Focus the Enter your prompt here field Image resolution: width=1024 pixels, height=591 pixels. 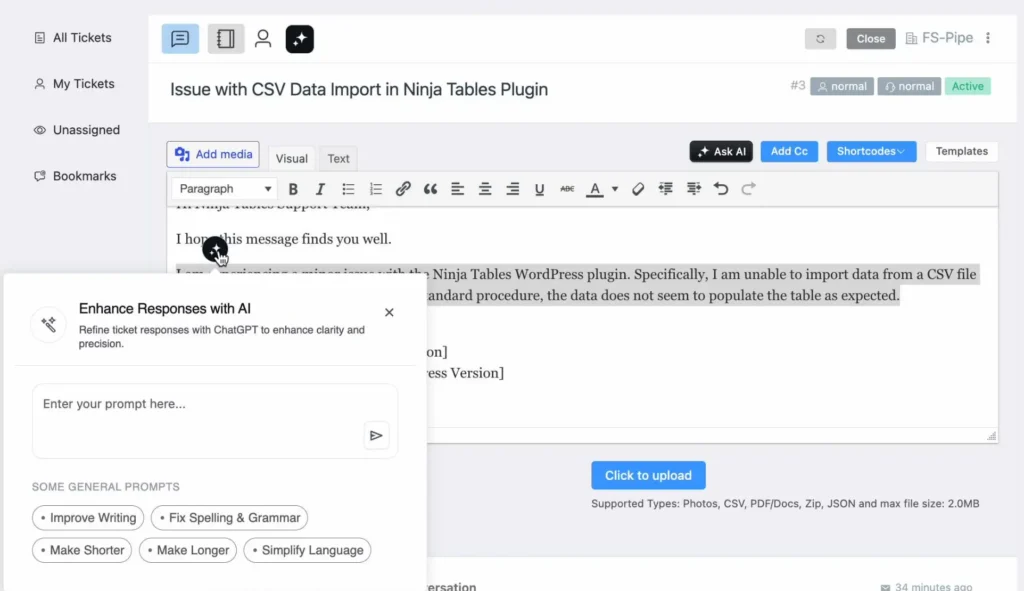coord(215,421)
